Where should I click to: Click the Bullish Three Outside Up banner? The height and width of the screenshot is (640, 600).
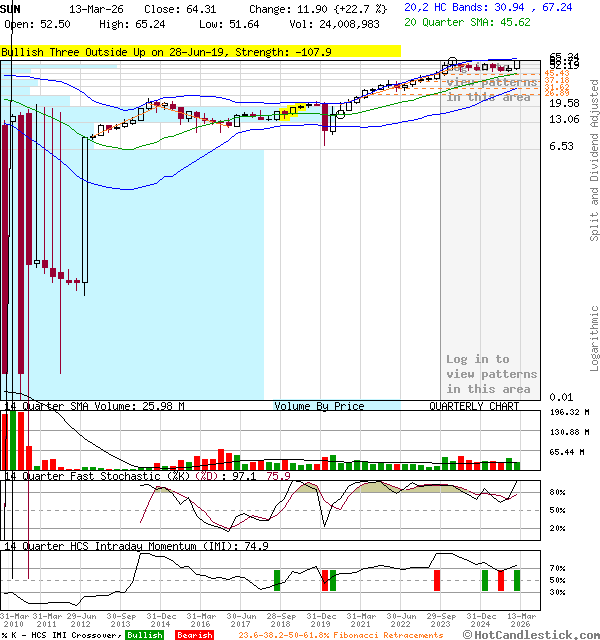point(201,51)
